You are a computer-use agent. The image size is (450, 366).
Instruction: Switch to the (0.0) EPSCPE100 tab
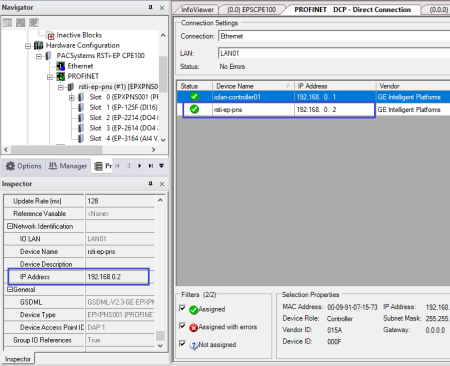(x=252, y=10)
